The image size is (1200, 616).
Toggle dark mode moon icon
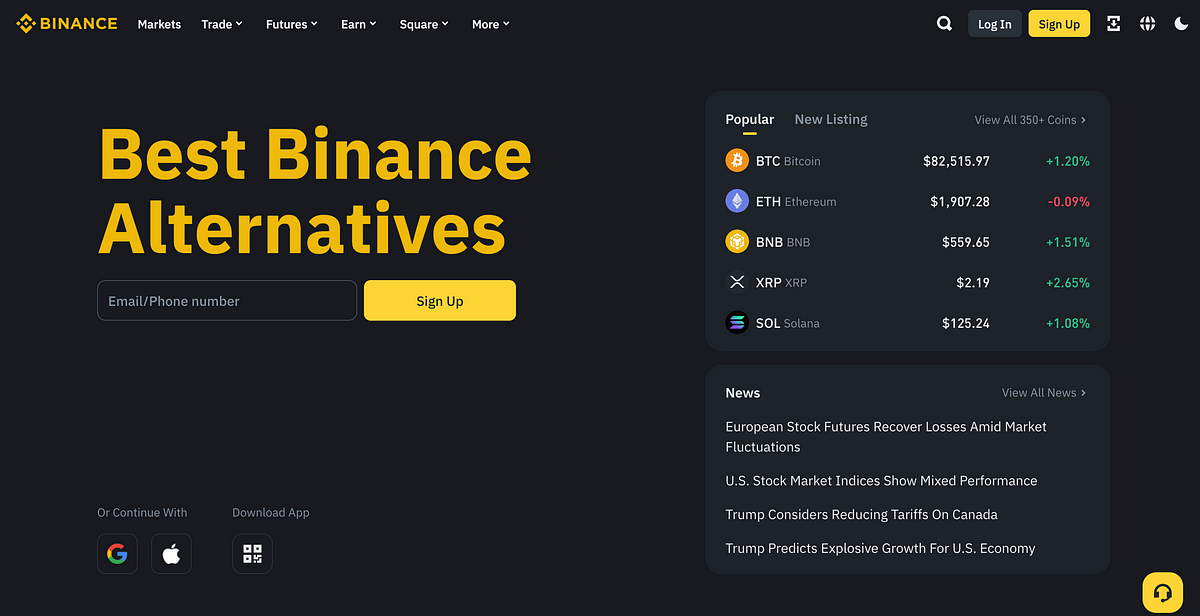point(1181,24)
